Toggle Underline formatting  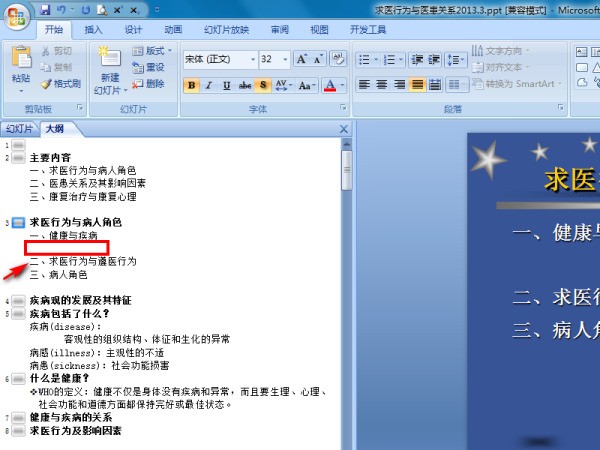(x=227, y=85)
